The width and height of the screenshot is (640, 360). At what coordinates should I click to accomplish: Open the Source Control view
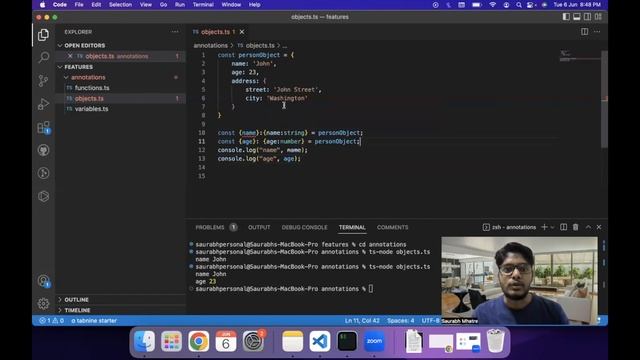click(x=43, y=80)
